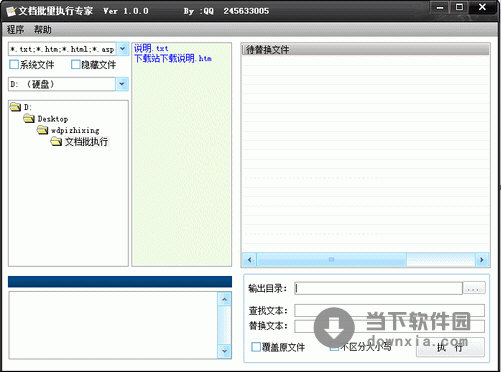Open the D: (硬盘) drive dropdown
Viewport: 501px width, 372px height.
pyautogui.click(x=122, y=84)
